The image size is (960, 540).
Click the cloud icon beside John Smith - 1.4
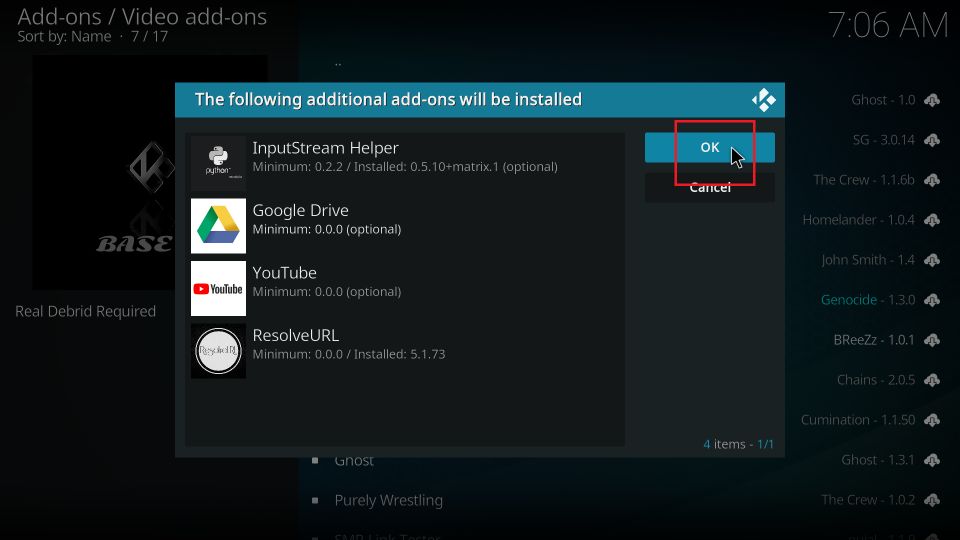click(x=932, y=260)
